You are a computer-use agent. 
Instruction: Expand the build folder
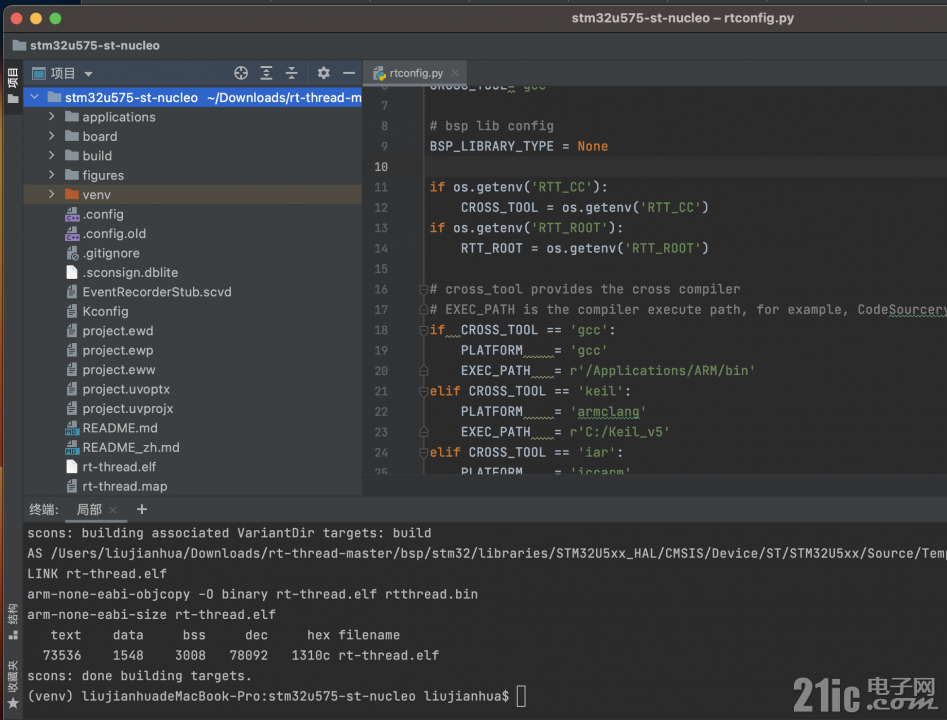(x=51, y=155)
